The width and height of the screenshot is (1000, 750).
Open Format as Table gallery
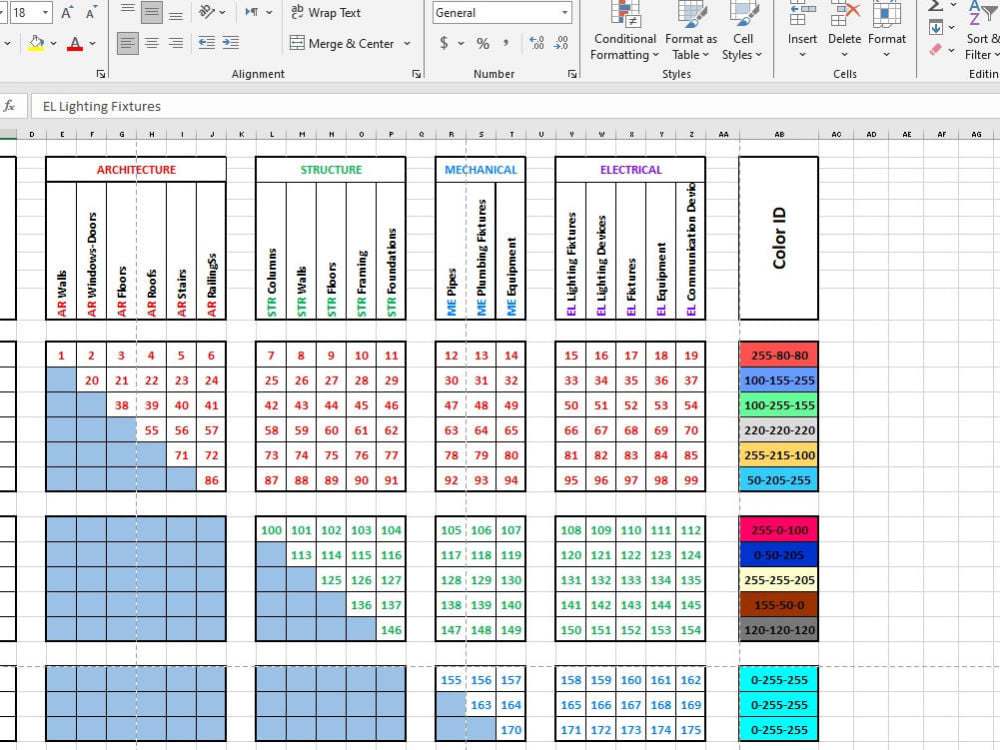pyautogui.click(x=691, y=32)
